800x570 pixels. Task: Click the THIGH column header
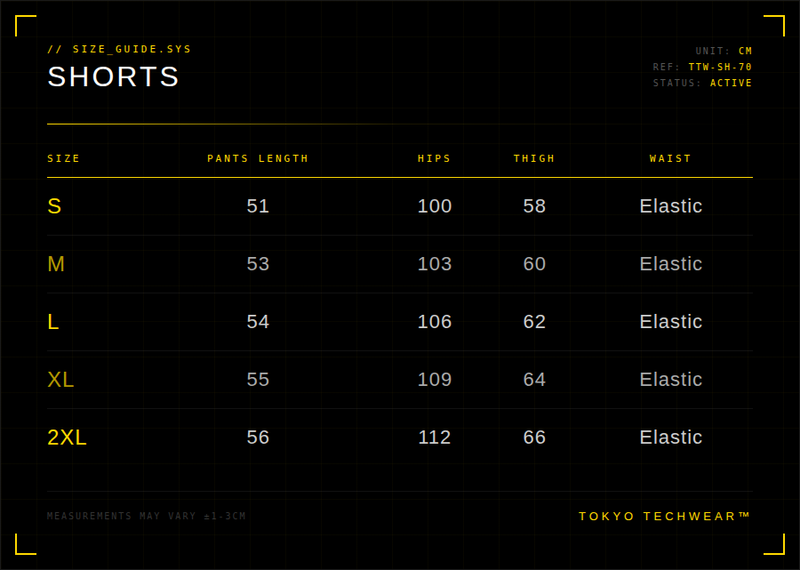tap(534, 159)
